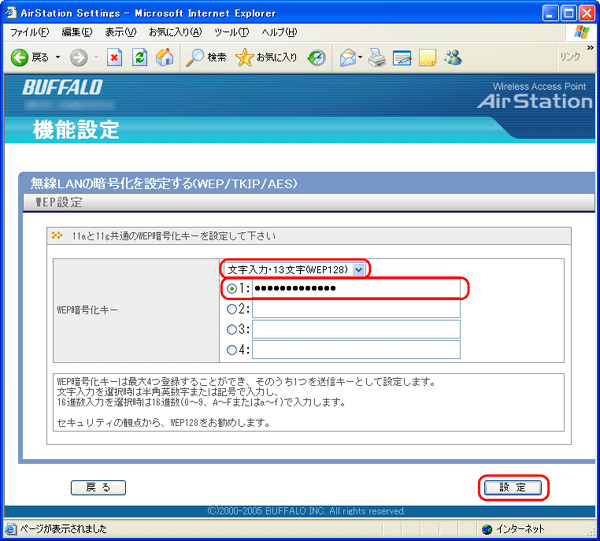Click the Mail envelope toolbar icon
The image size is (600, 541).
347,57
